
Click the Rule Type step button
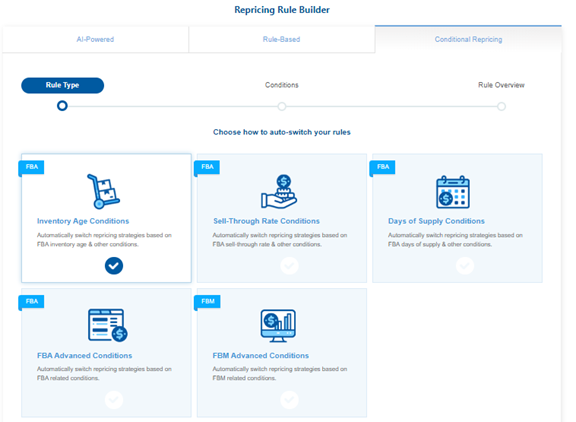(x=62, y=85)
